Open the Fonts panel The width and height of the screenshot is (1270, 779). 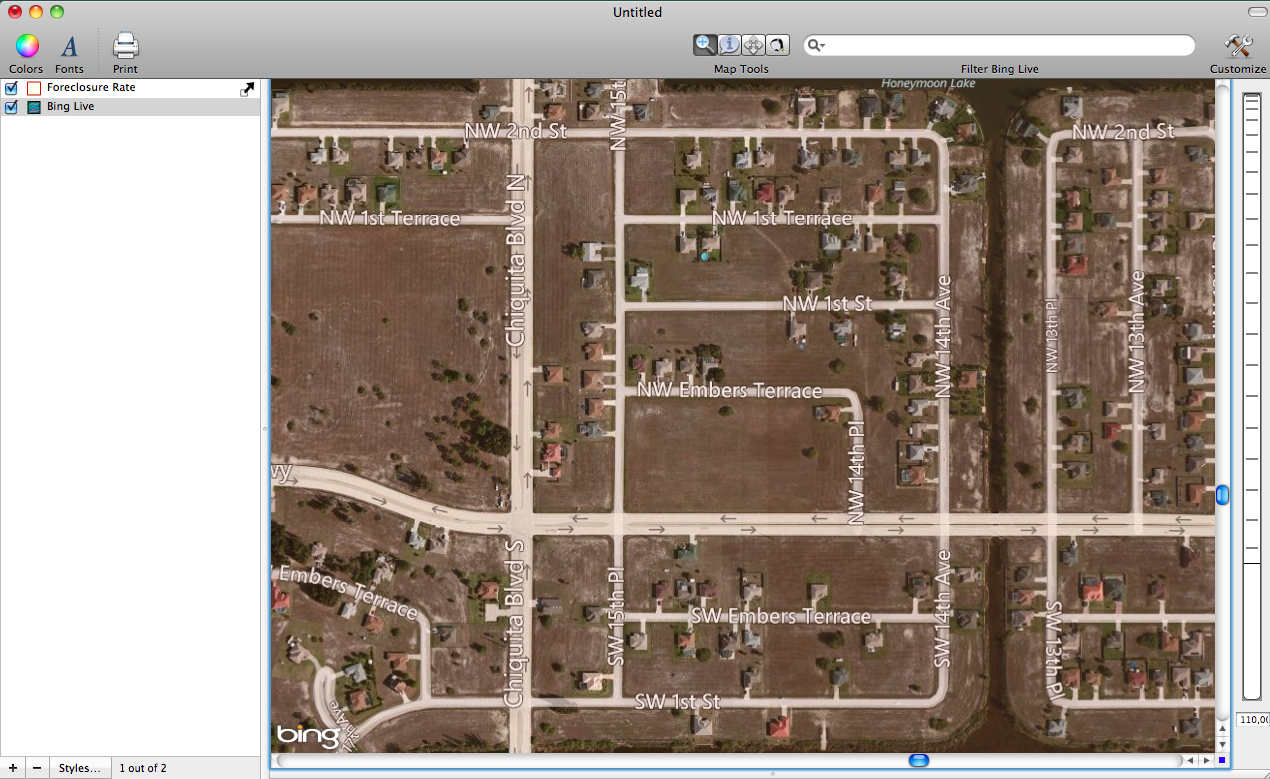(69, 46)
